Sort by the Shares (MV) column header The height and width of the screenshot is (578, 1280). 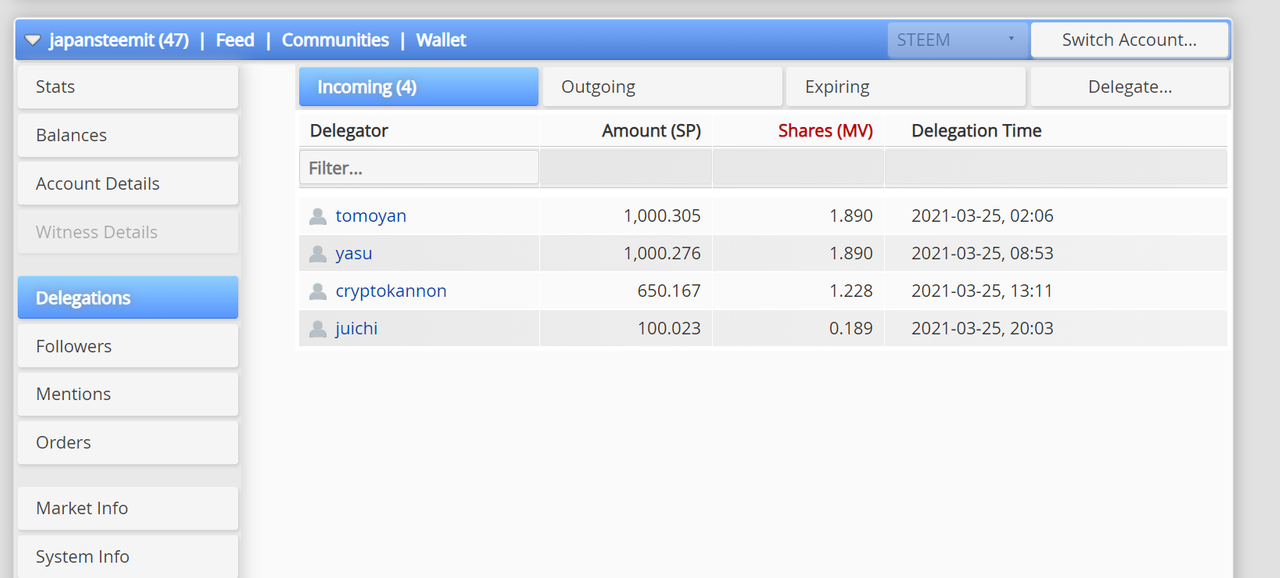click(825, 131)
